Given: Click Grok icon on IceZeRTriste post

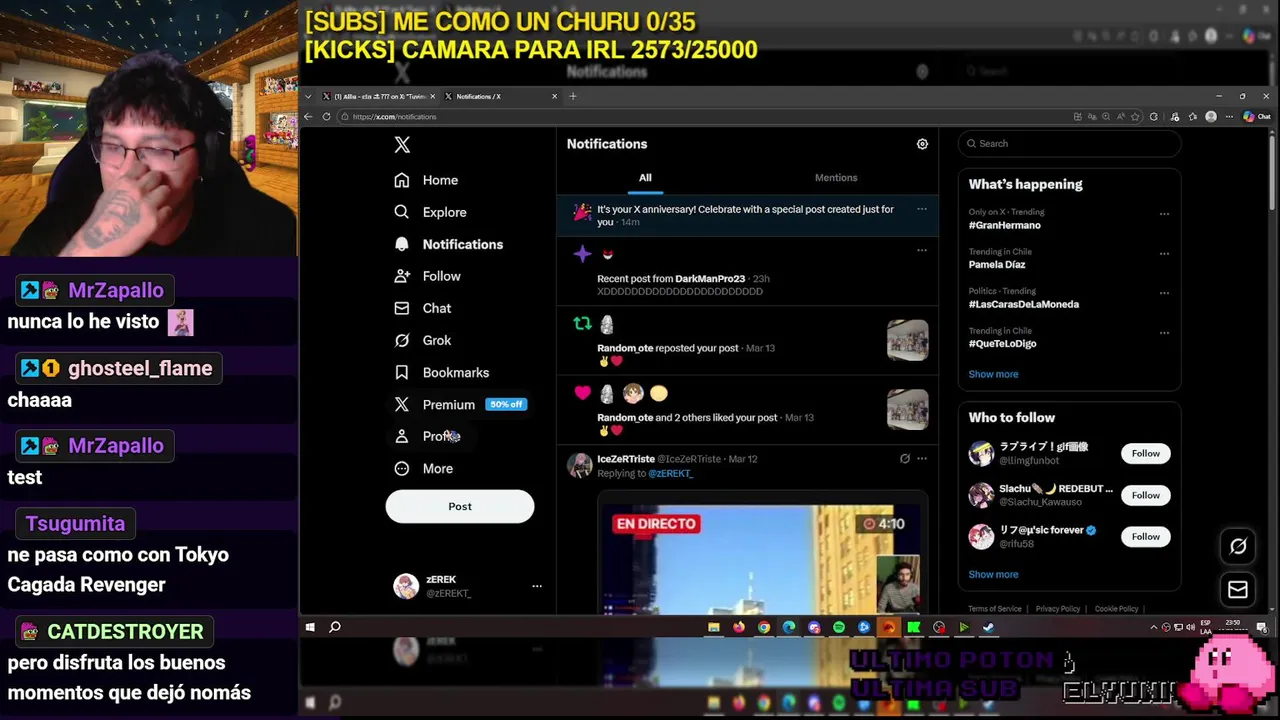Looking at the screenshot, I should pos(905,459).
